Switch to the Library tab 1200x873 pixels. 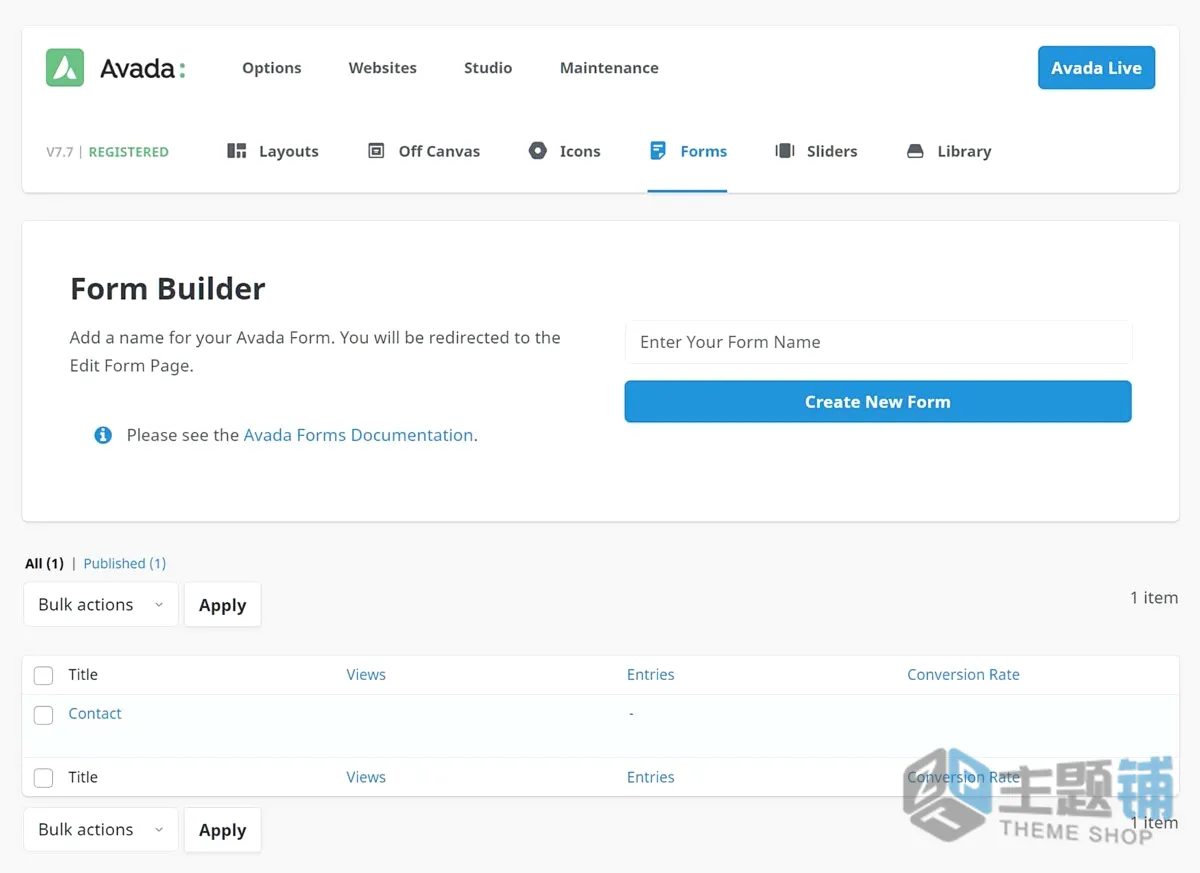pos(949,151)
